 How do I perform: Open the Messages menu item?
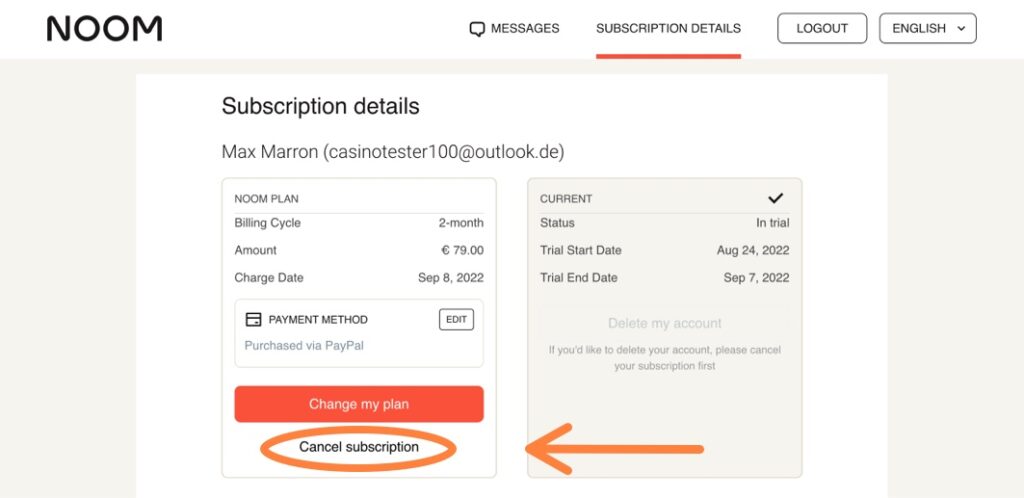click(515, 29)
